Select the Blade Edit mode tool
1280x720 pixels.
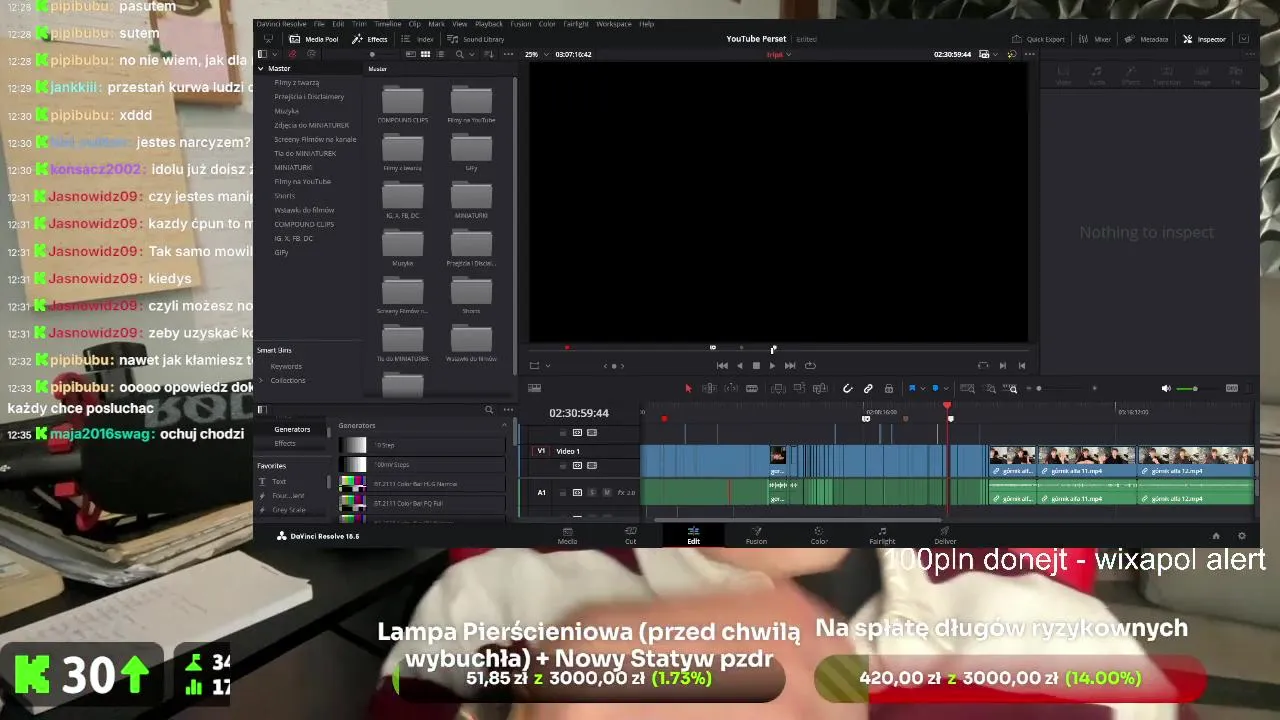pyautogui.click(x=752, y=388)
